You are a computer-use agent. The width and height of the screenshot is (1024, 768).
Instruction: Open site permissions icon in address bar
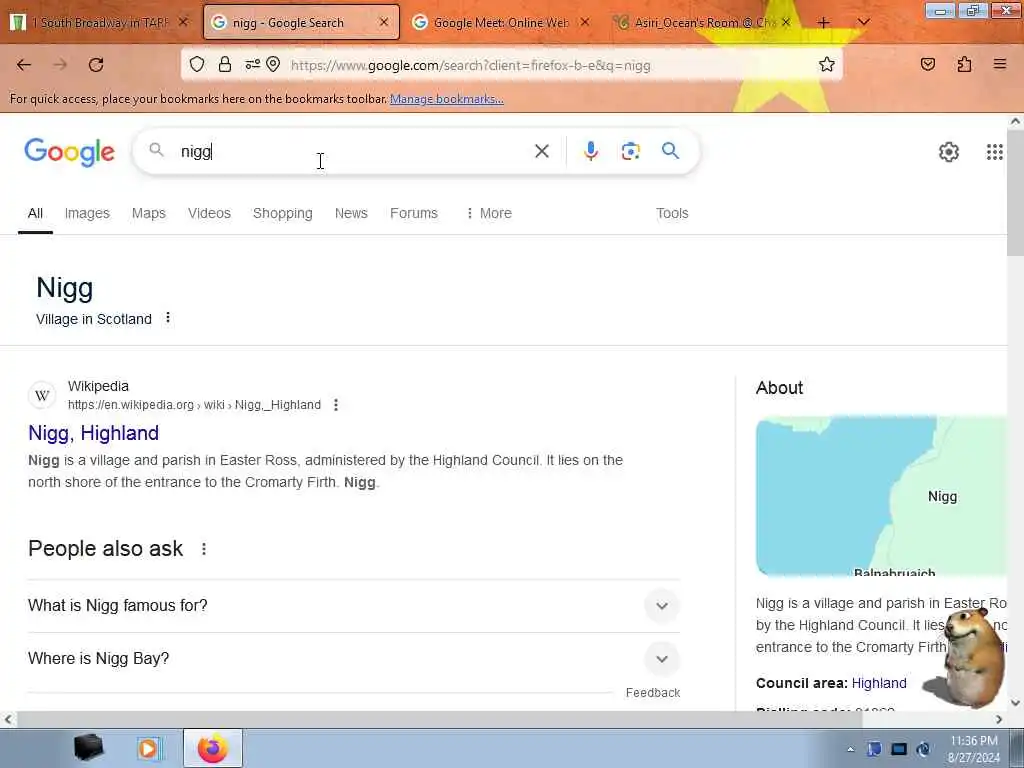click(252, 64)
